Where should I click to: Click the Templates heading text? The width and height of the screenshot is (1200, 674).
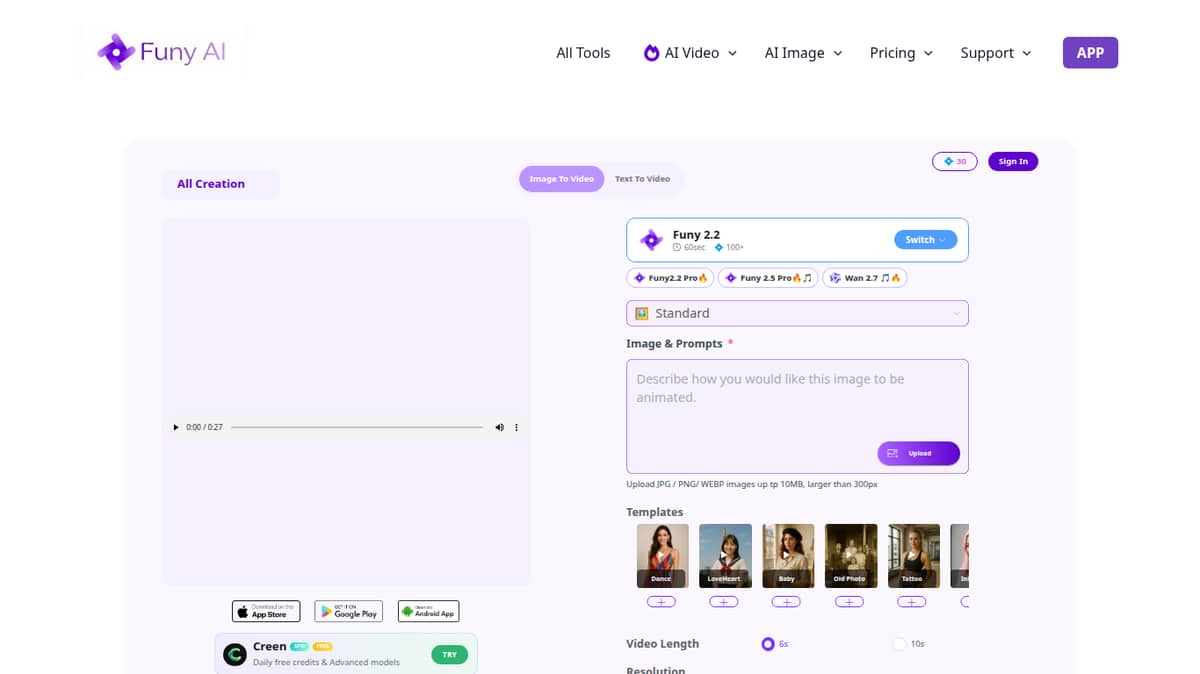coord(655,512)
